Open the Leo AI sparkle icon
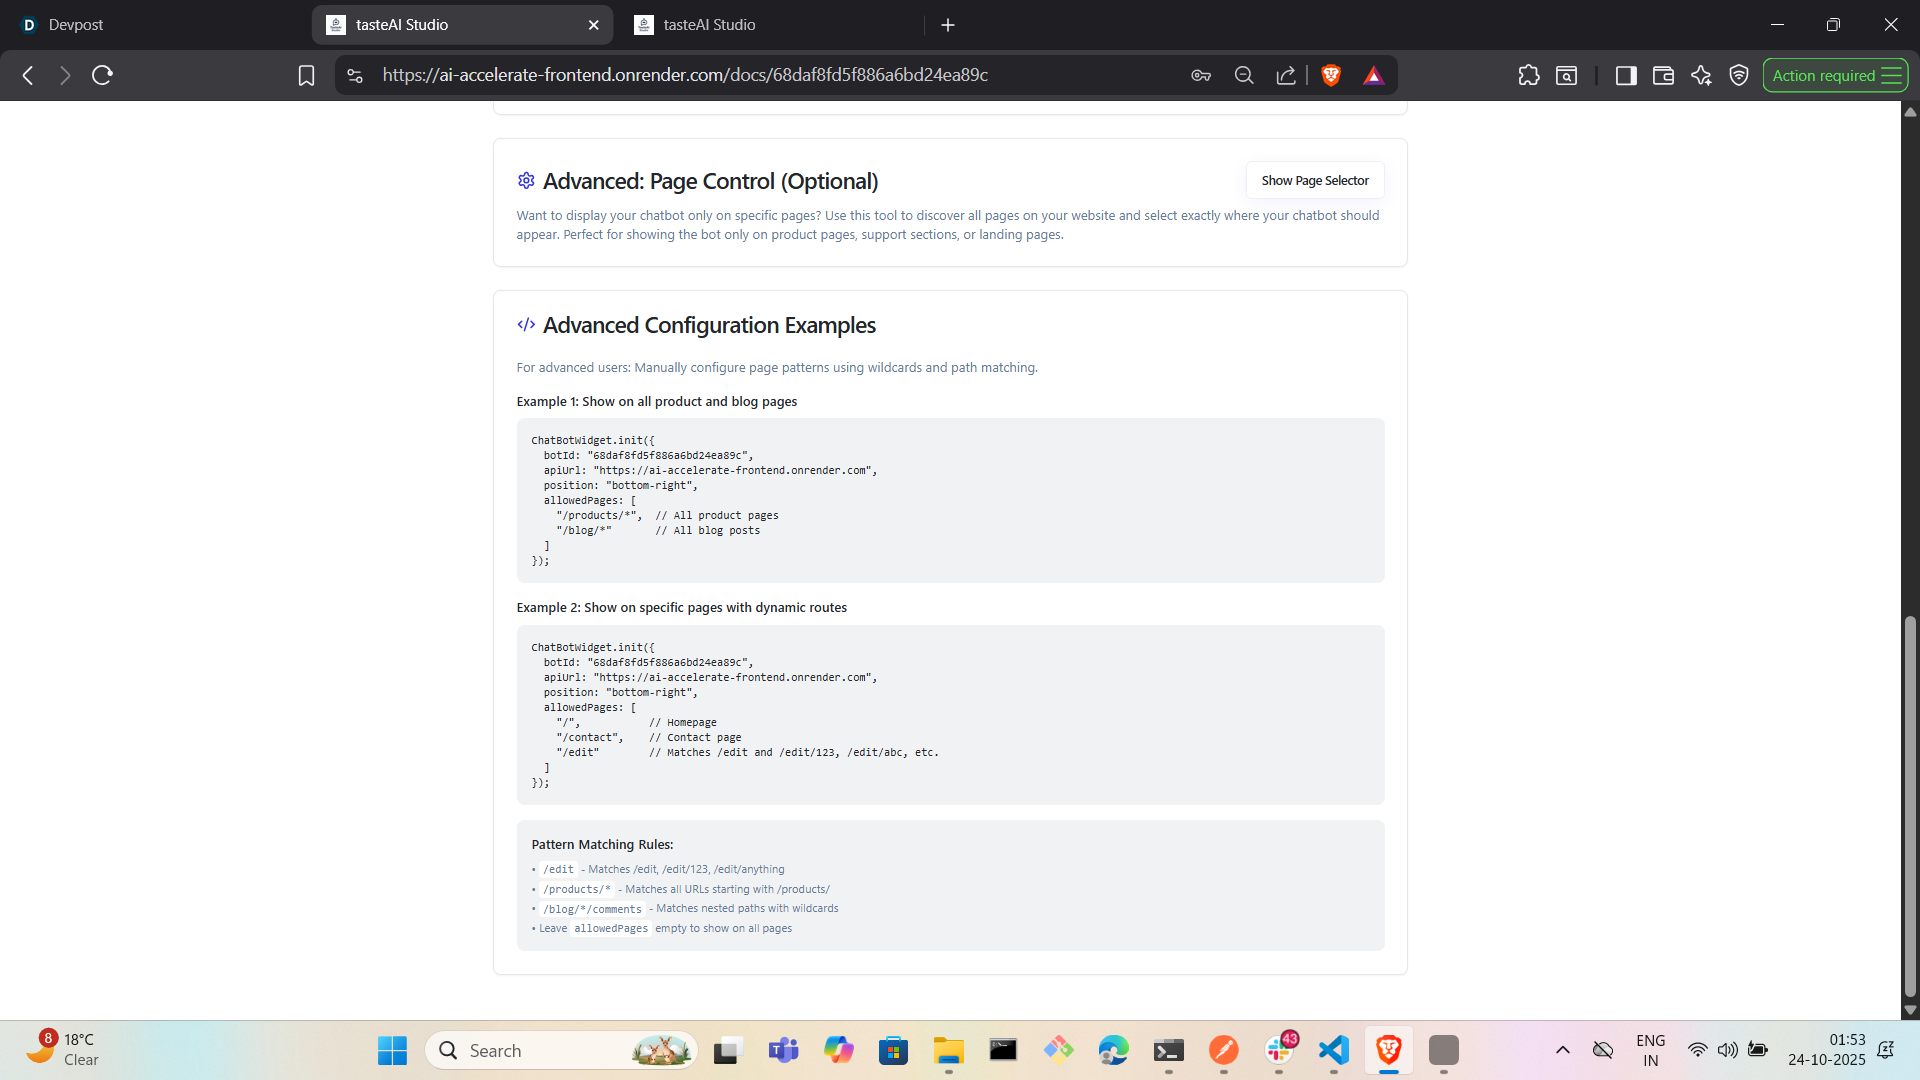This screenshot has height=1080, width=1920. [x=1701, y=75]
